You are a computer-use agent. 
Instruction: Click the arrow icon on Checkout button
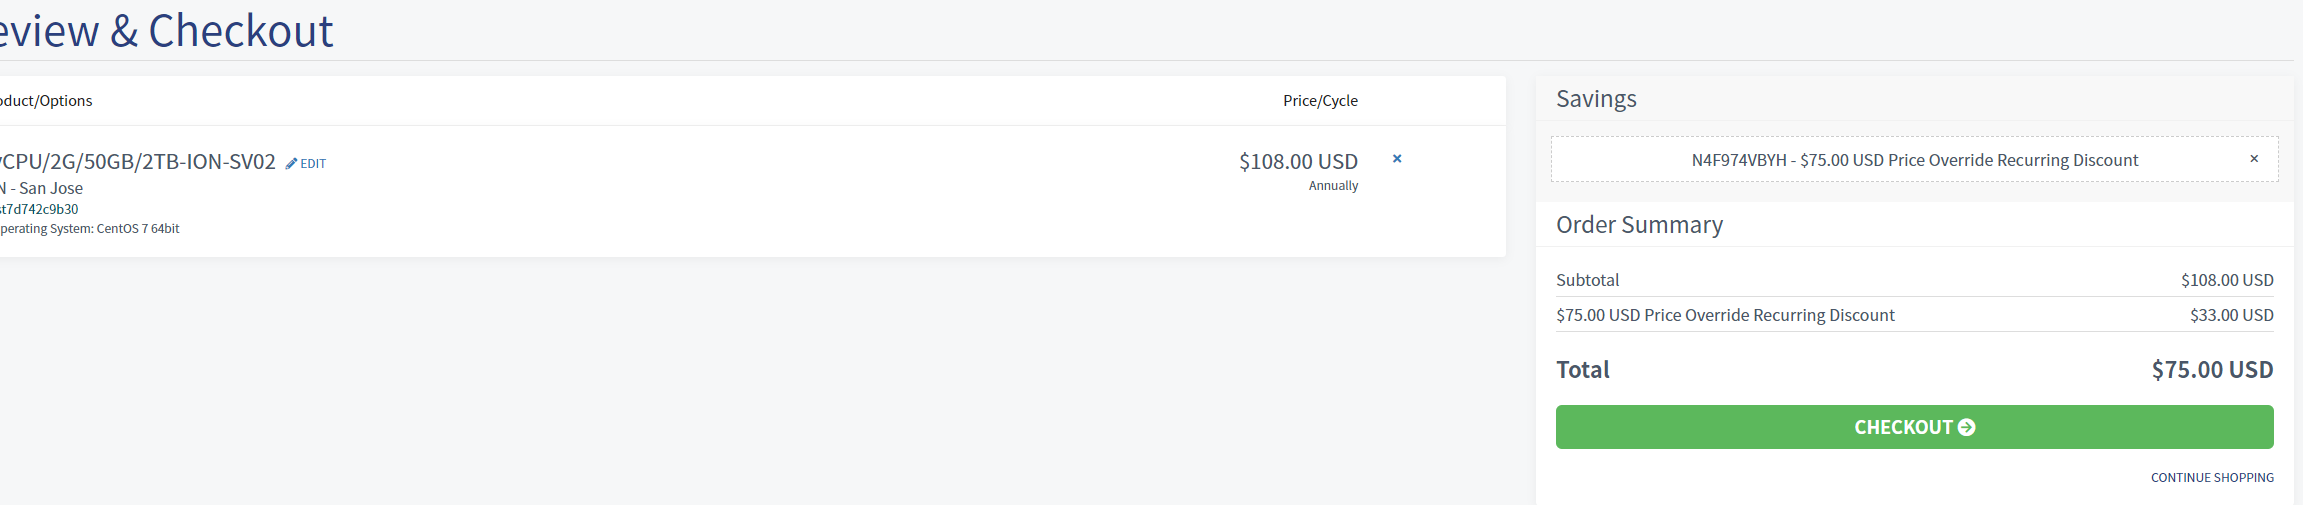click(x=1966, y=427)
